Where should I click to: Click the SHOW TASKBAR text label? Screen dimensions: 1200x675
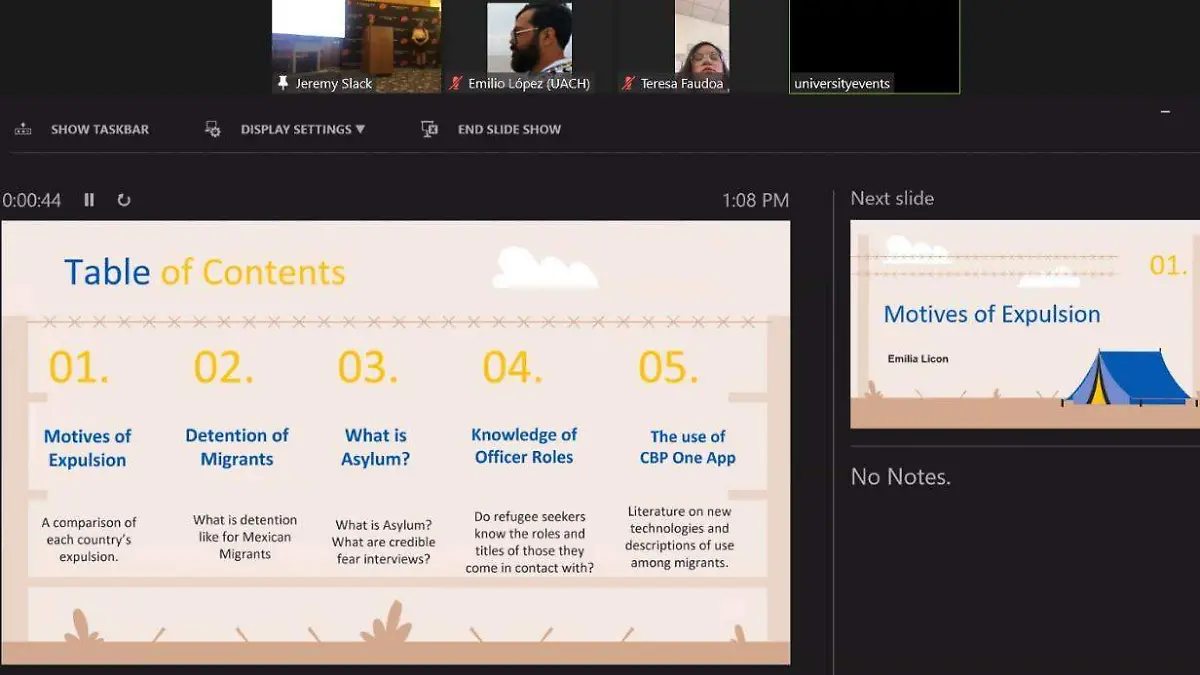[99, 129]
